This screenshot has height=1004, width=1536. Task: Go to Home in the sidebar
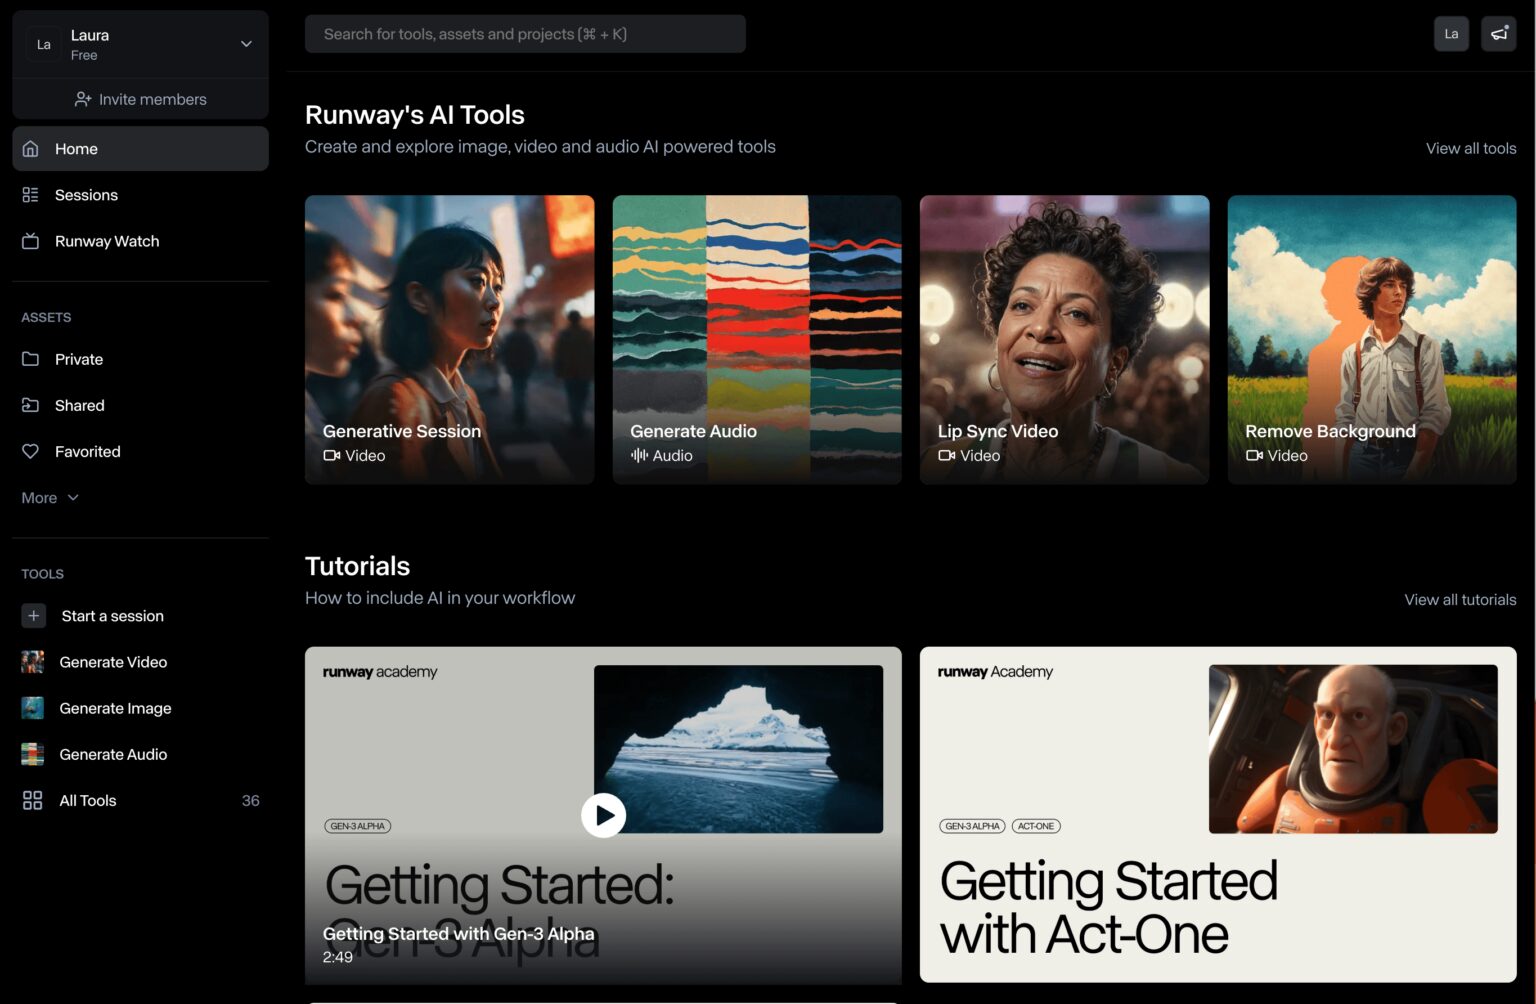coord(140,149)
